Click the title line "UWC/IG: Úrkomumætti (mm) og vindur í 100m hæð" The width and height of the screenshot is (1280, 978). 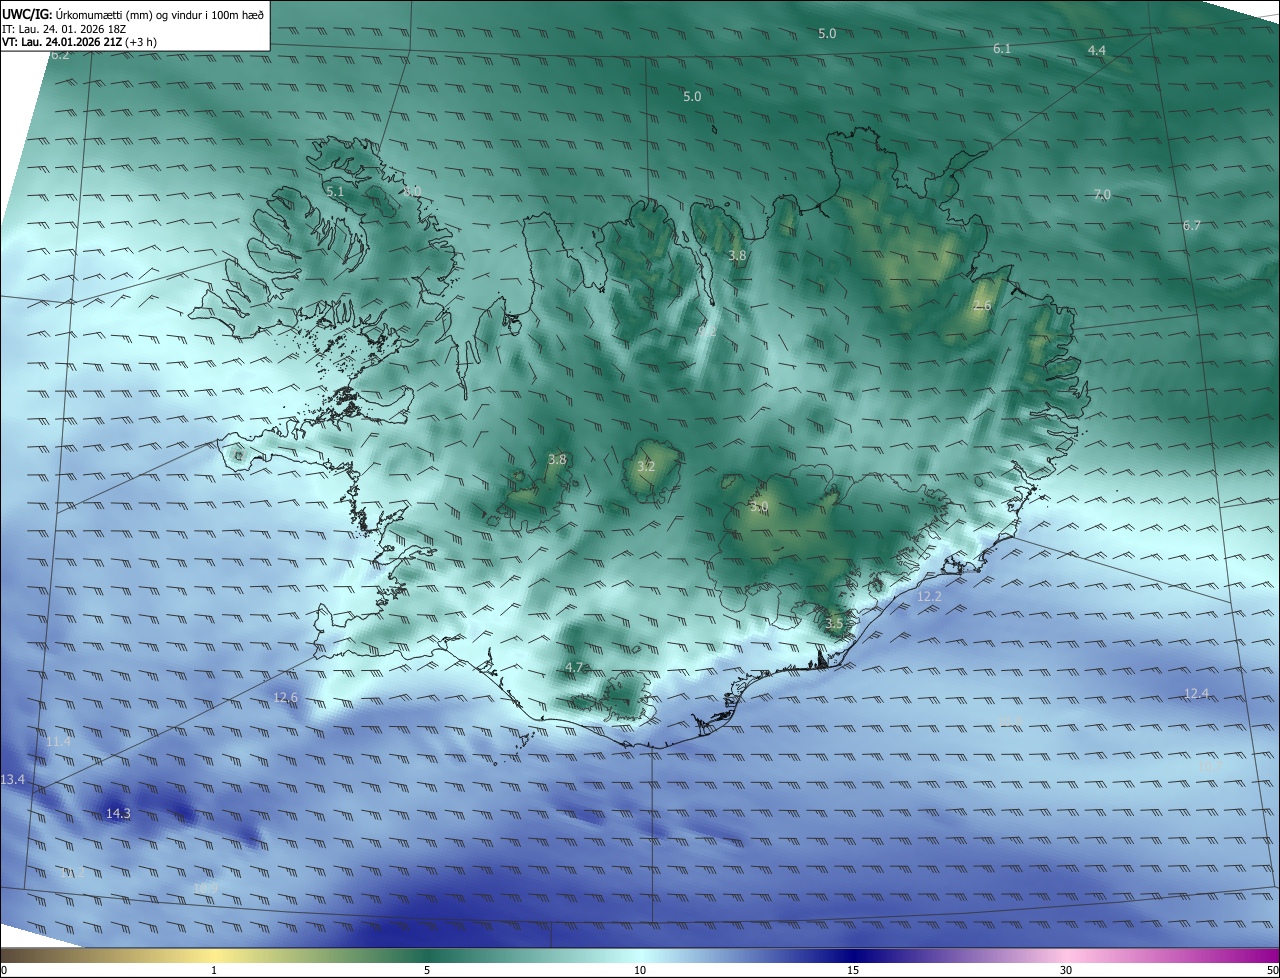pos(133,14)
